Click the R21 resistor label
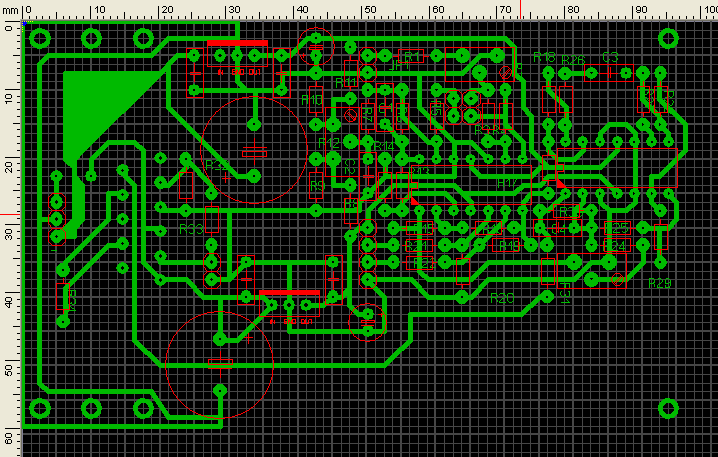The width and height of the screenshot is (718, 457). tap(417, 245)
